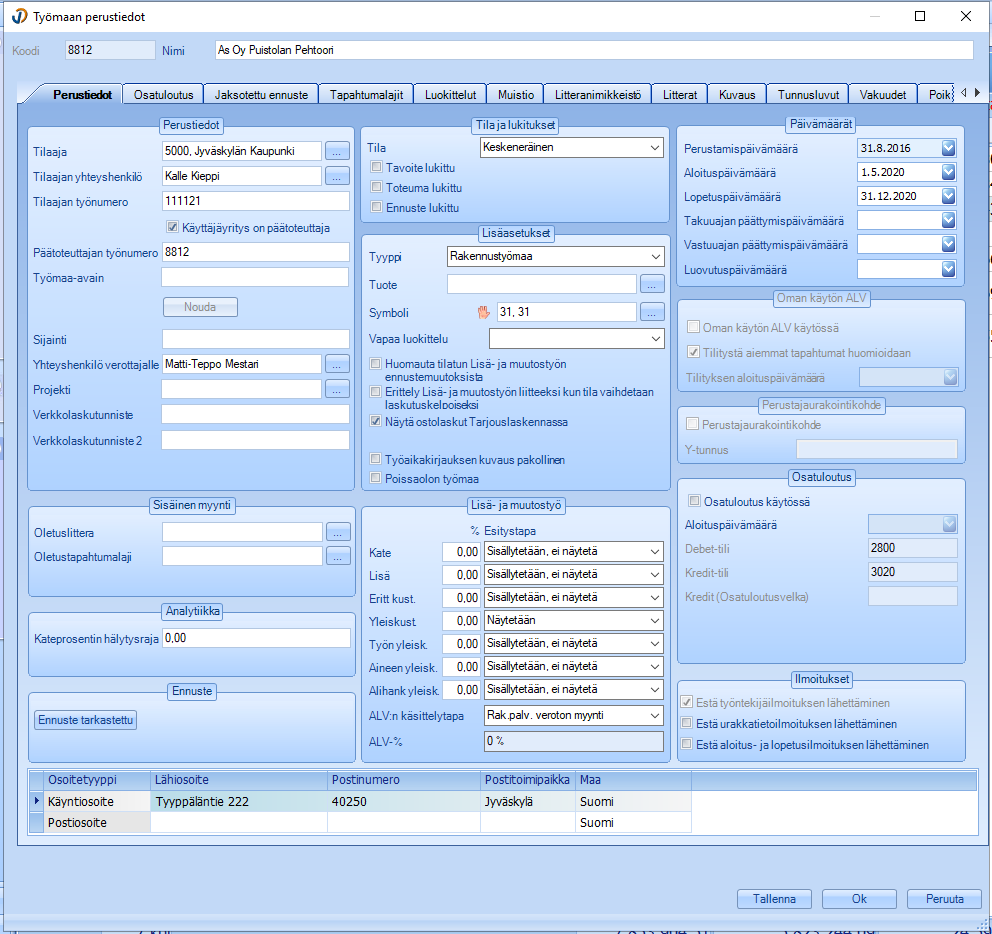
Task: Click the browse button next to Tilaaja field
Action: [337, 151]
